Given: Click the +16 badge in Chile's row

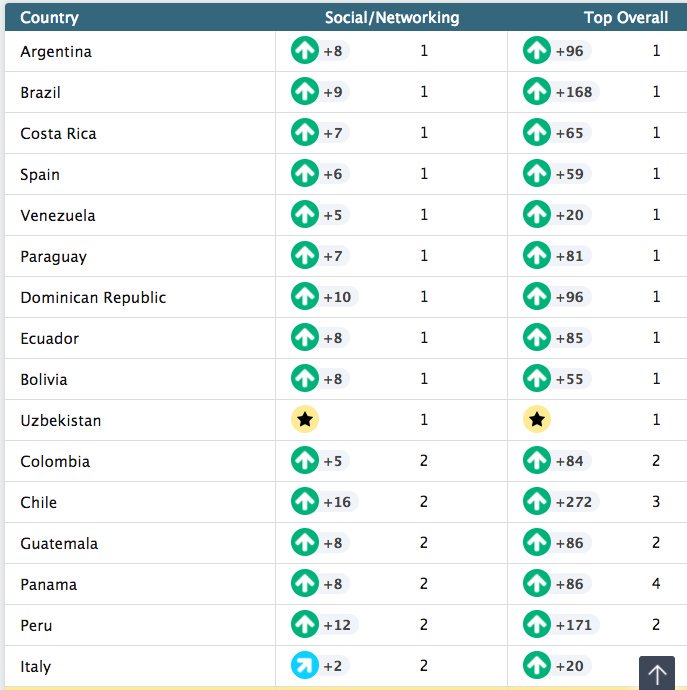Looking at the screenshot, I should 337,502.
